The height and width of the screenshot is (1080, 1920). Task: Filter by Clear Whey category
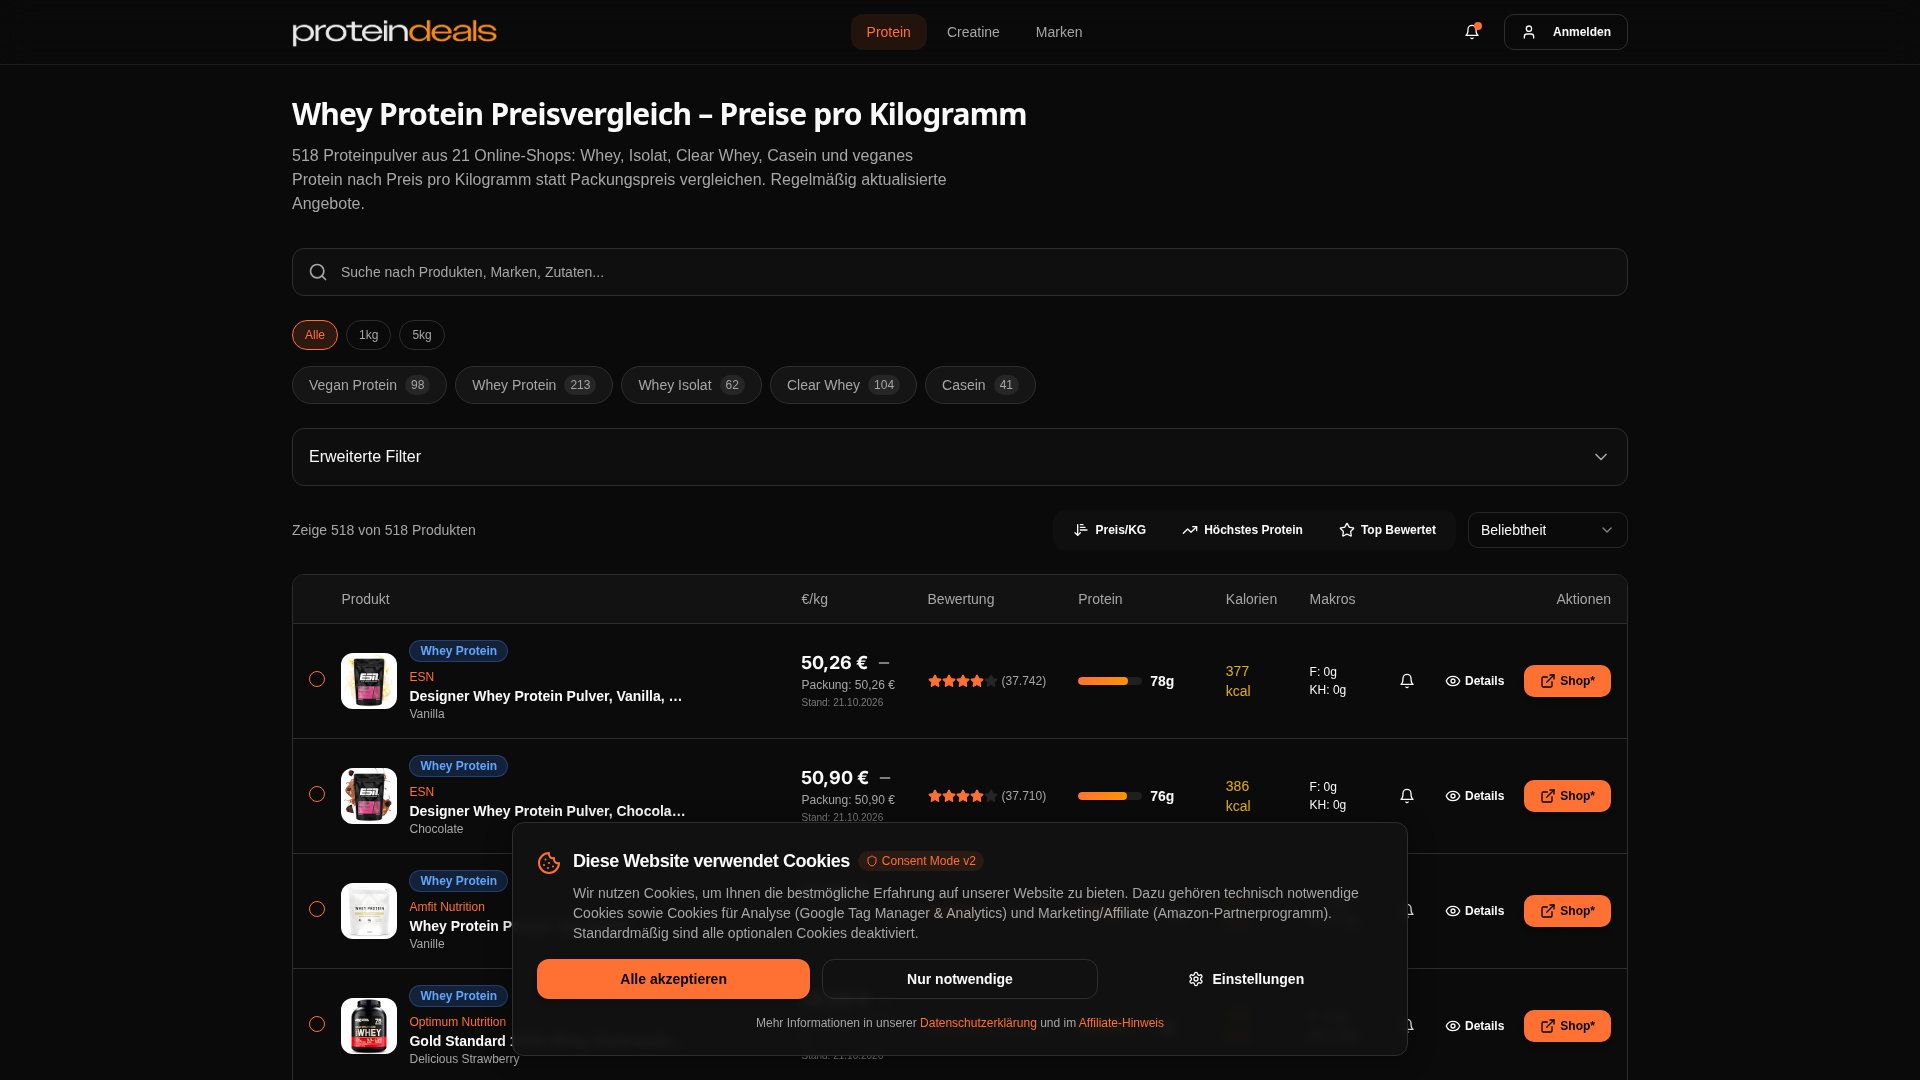pos(843,385)
